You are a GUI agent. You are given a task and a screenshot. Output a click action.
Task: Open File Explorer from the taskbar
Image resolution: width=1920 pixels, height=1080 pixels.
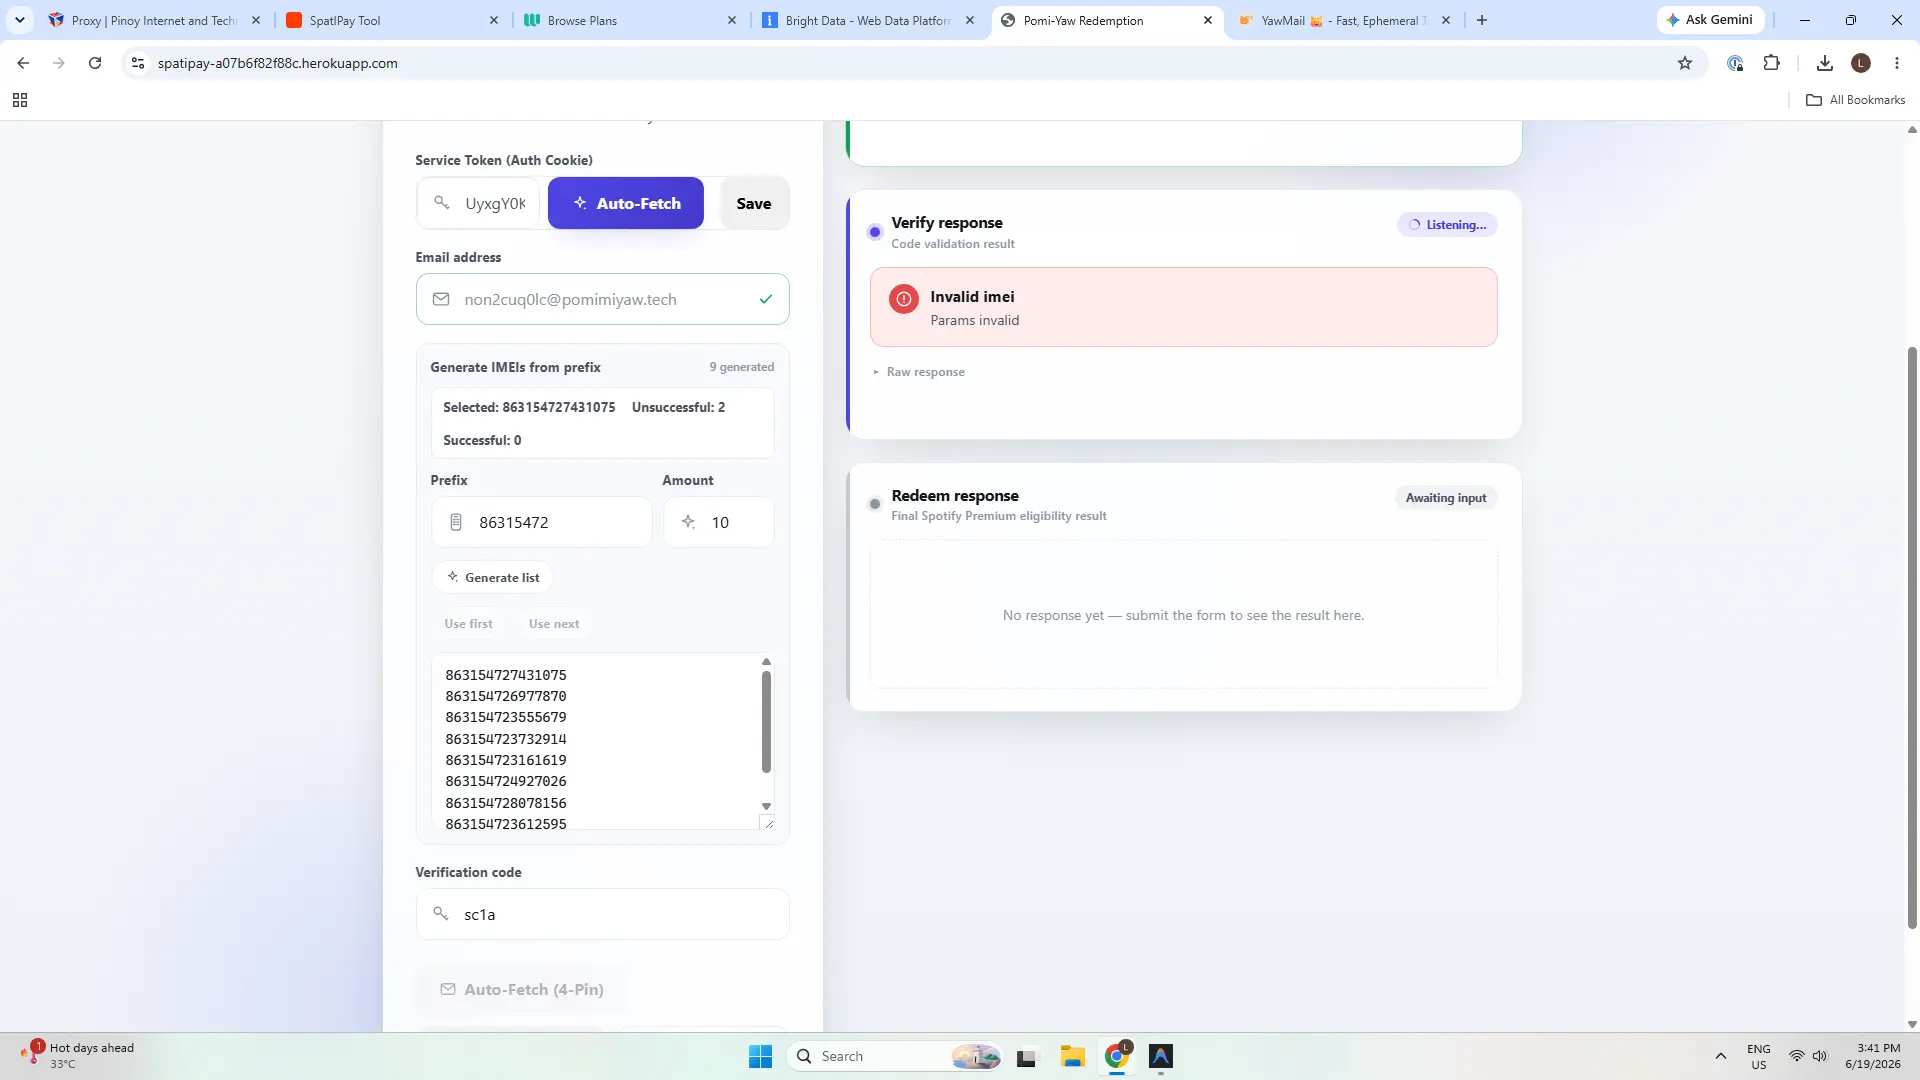click(1073, 1056)
